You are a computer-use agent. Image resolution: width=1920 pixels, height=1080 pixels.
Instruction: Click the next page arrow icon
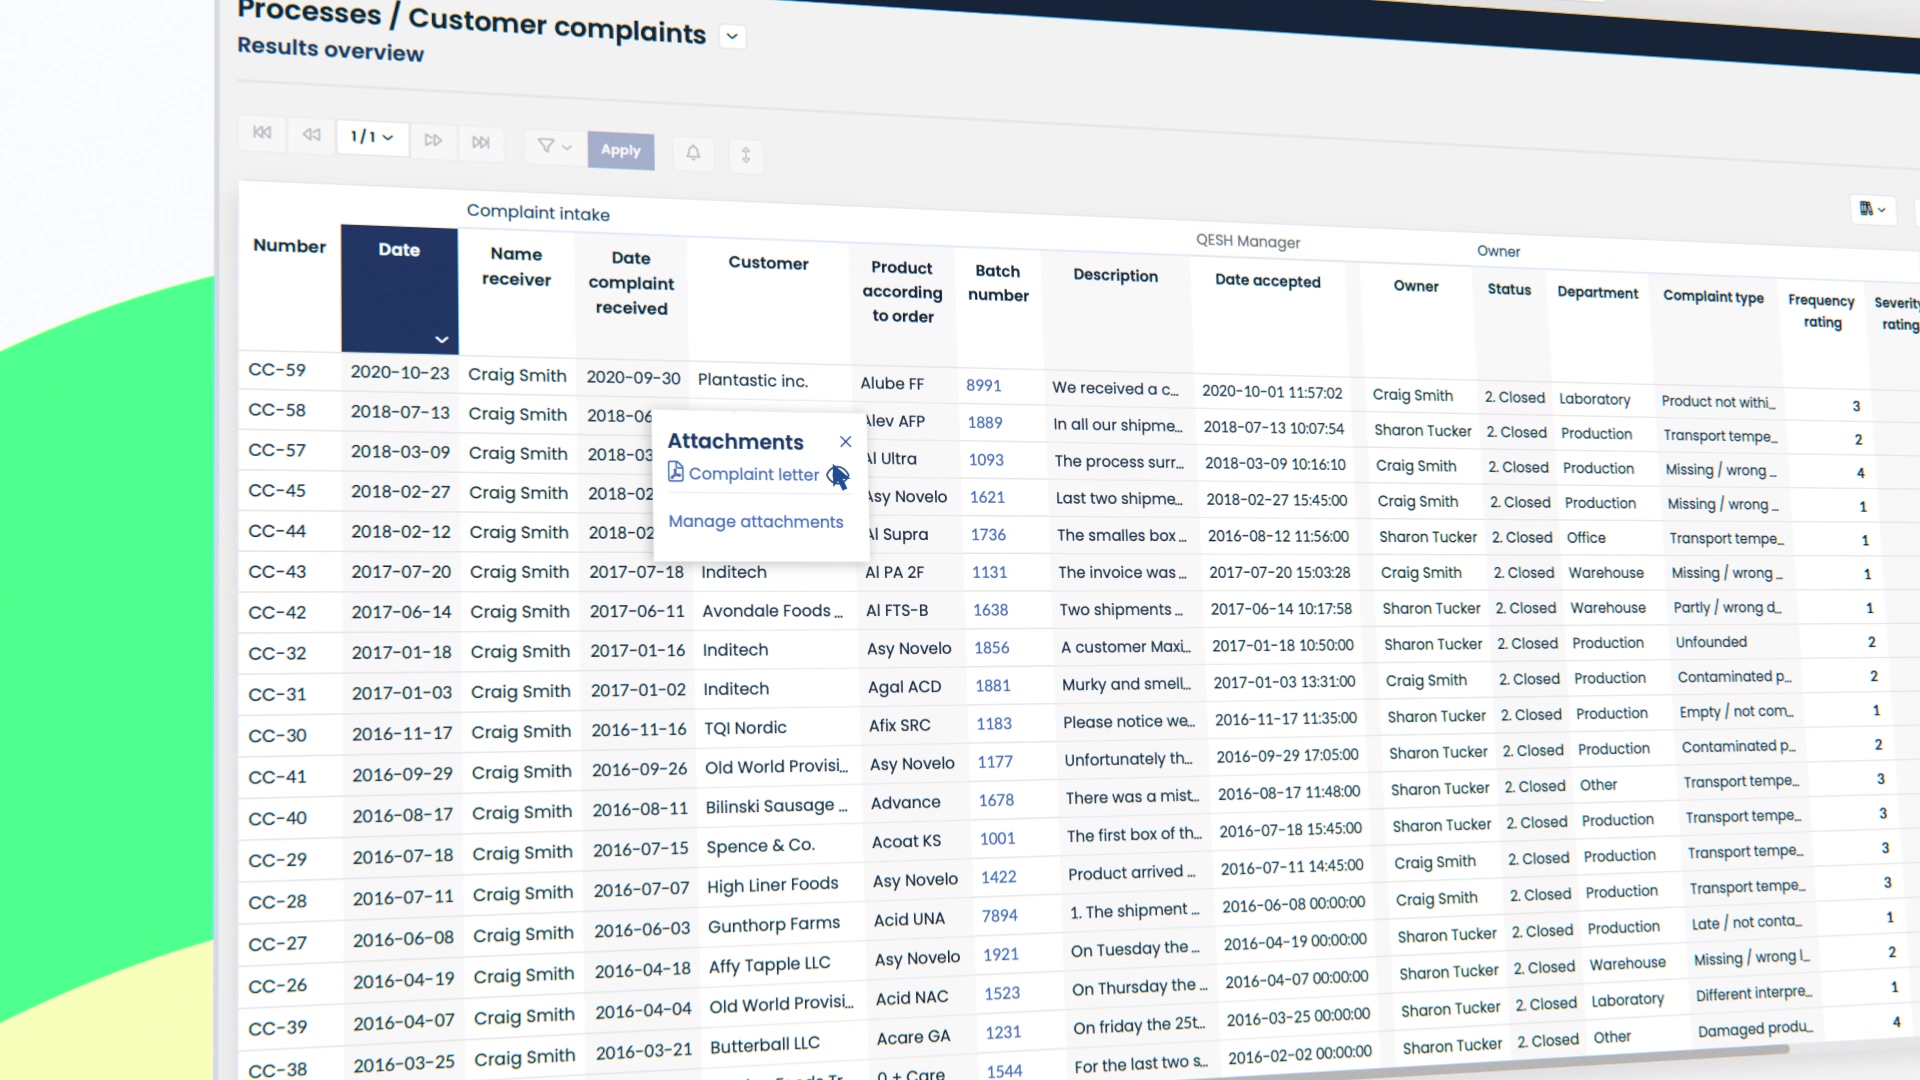click(433, 140)
